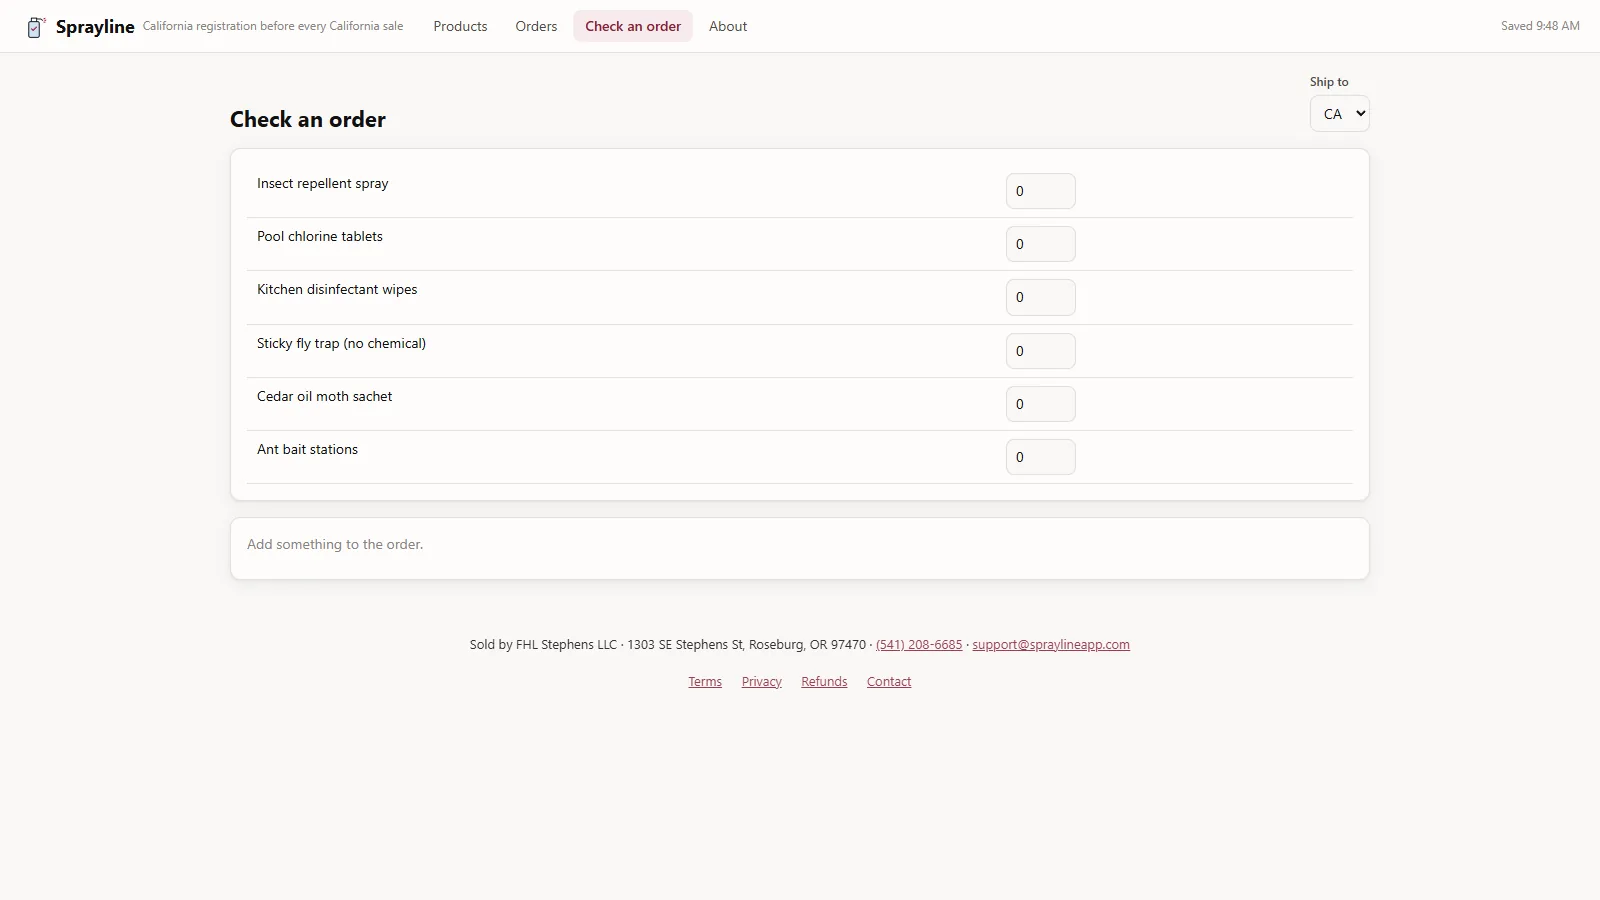Viewport: 1600px width, 900px height.
Task: Open the Privacy policy link
Action: coord(762,682)
